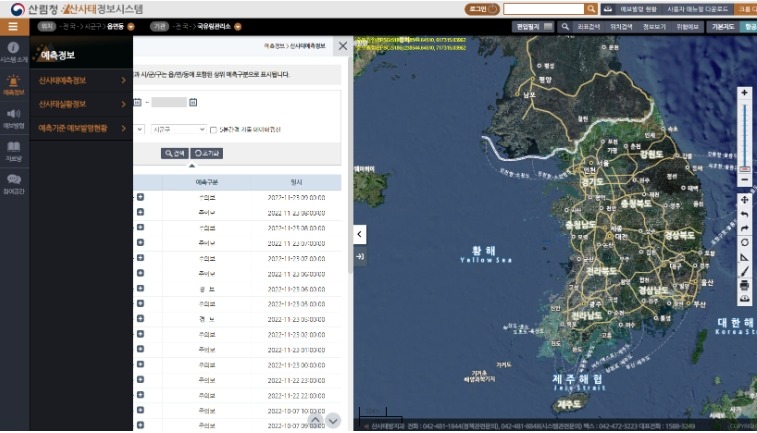Close the 산사태예측정보 panel with X

[x=343, y=46]
